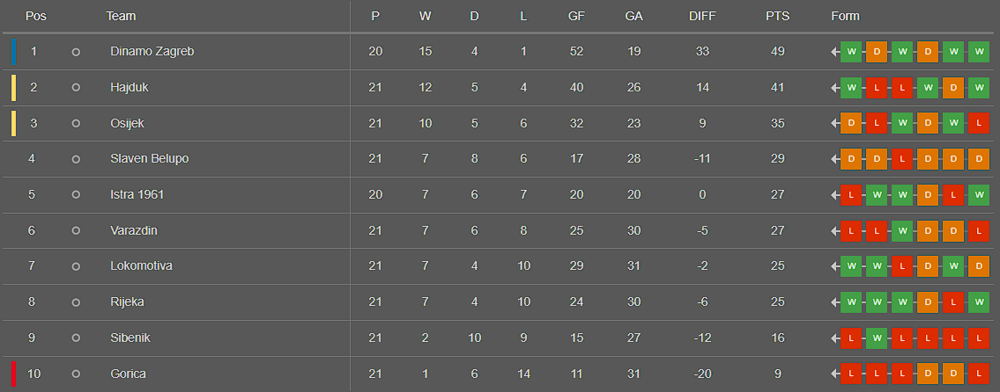Click the form arrow icon in Rijeka's row
The width and height of the screenshot is (1000, 392).
835,302
